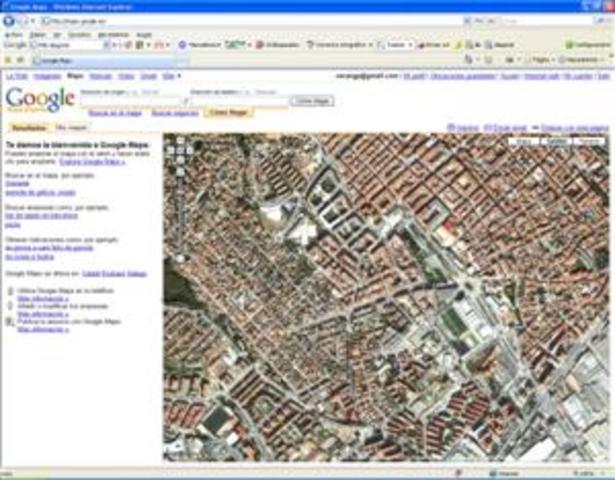Click the Granada example search link
Screen dimensions: 615x480
click(17, 184)
